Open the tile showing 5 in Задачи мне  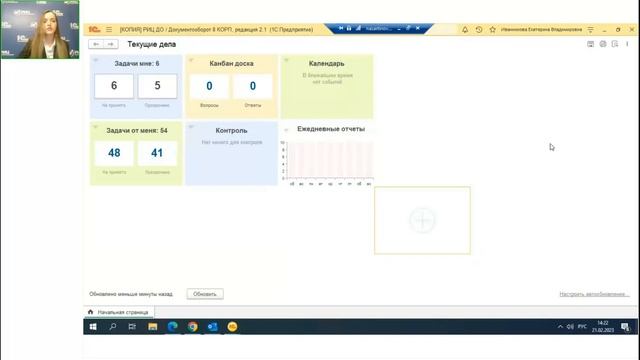[x=158, y=86]
